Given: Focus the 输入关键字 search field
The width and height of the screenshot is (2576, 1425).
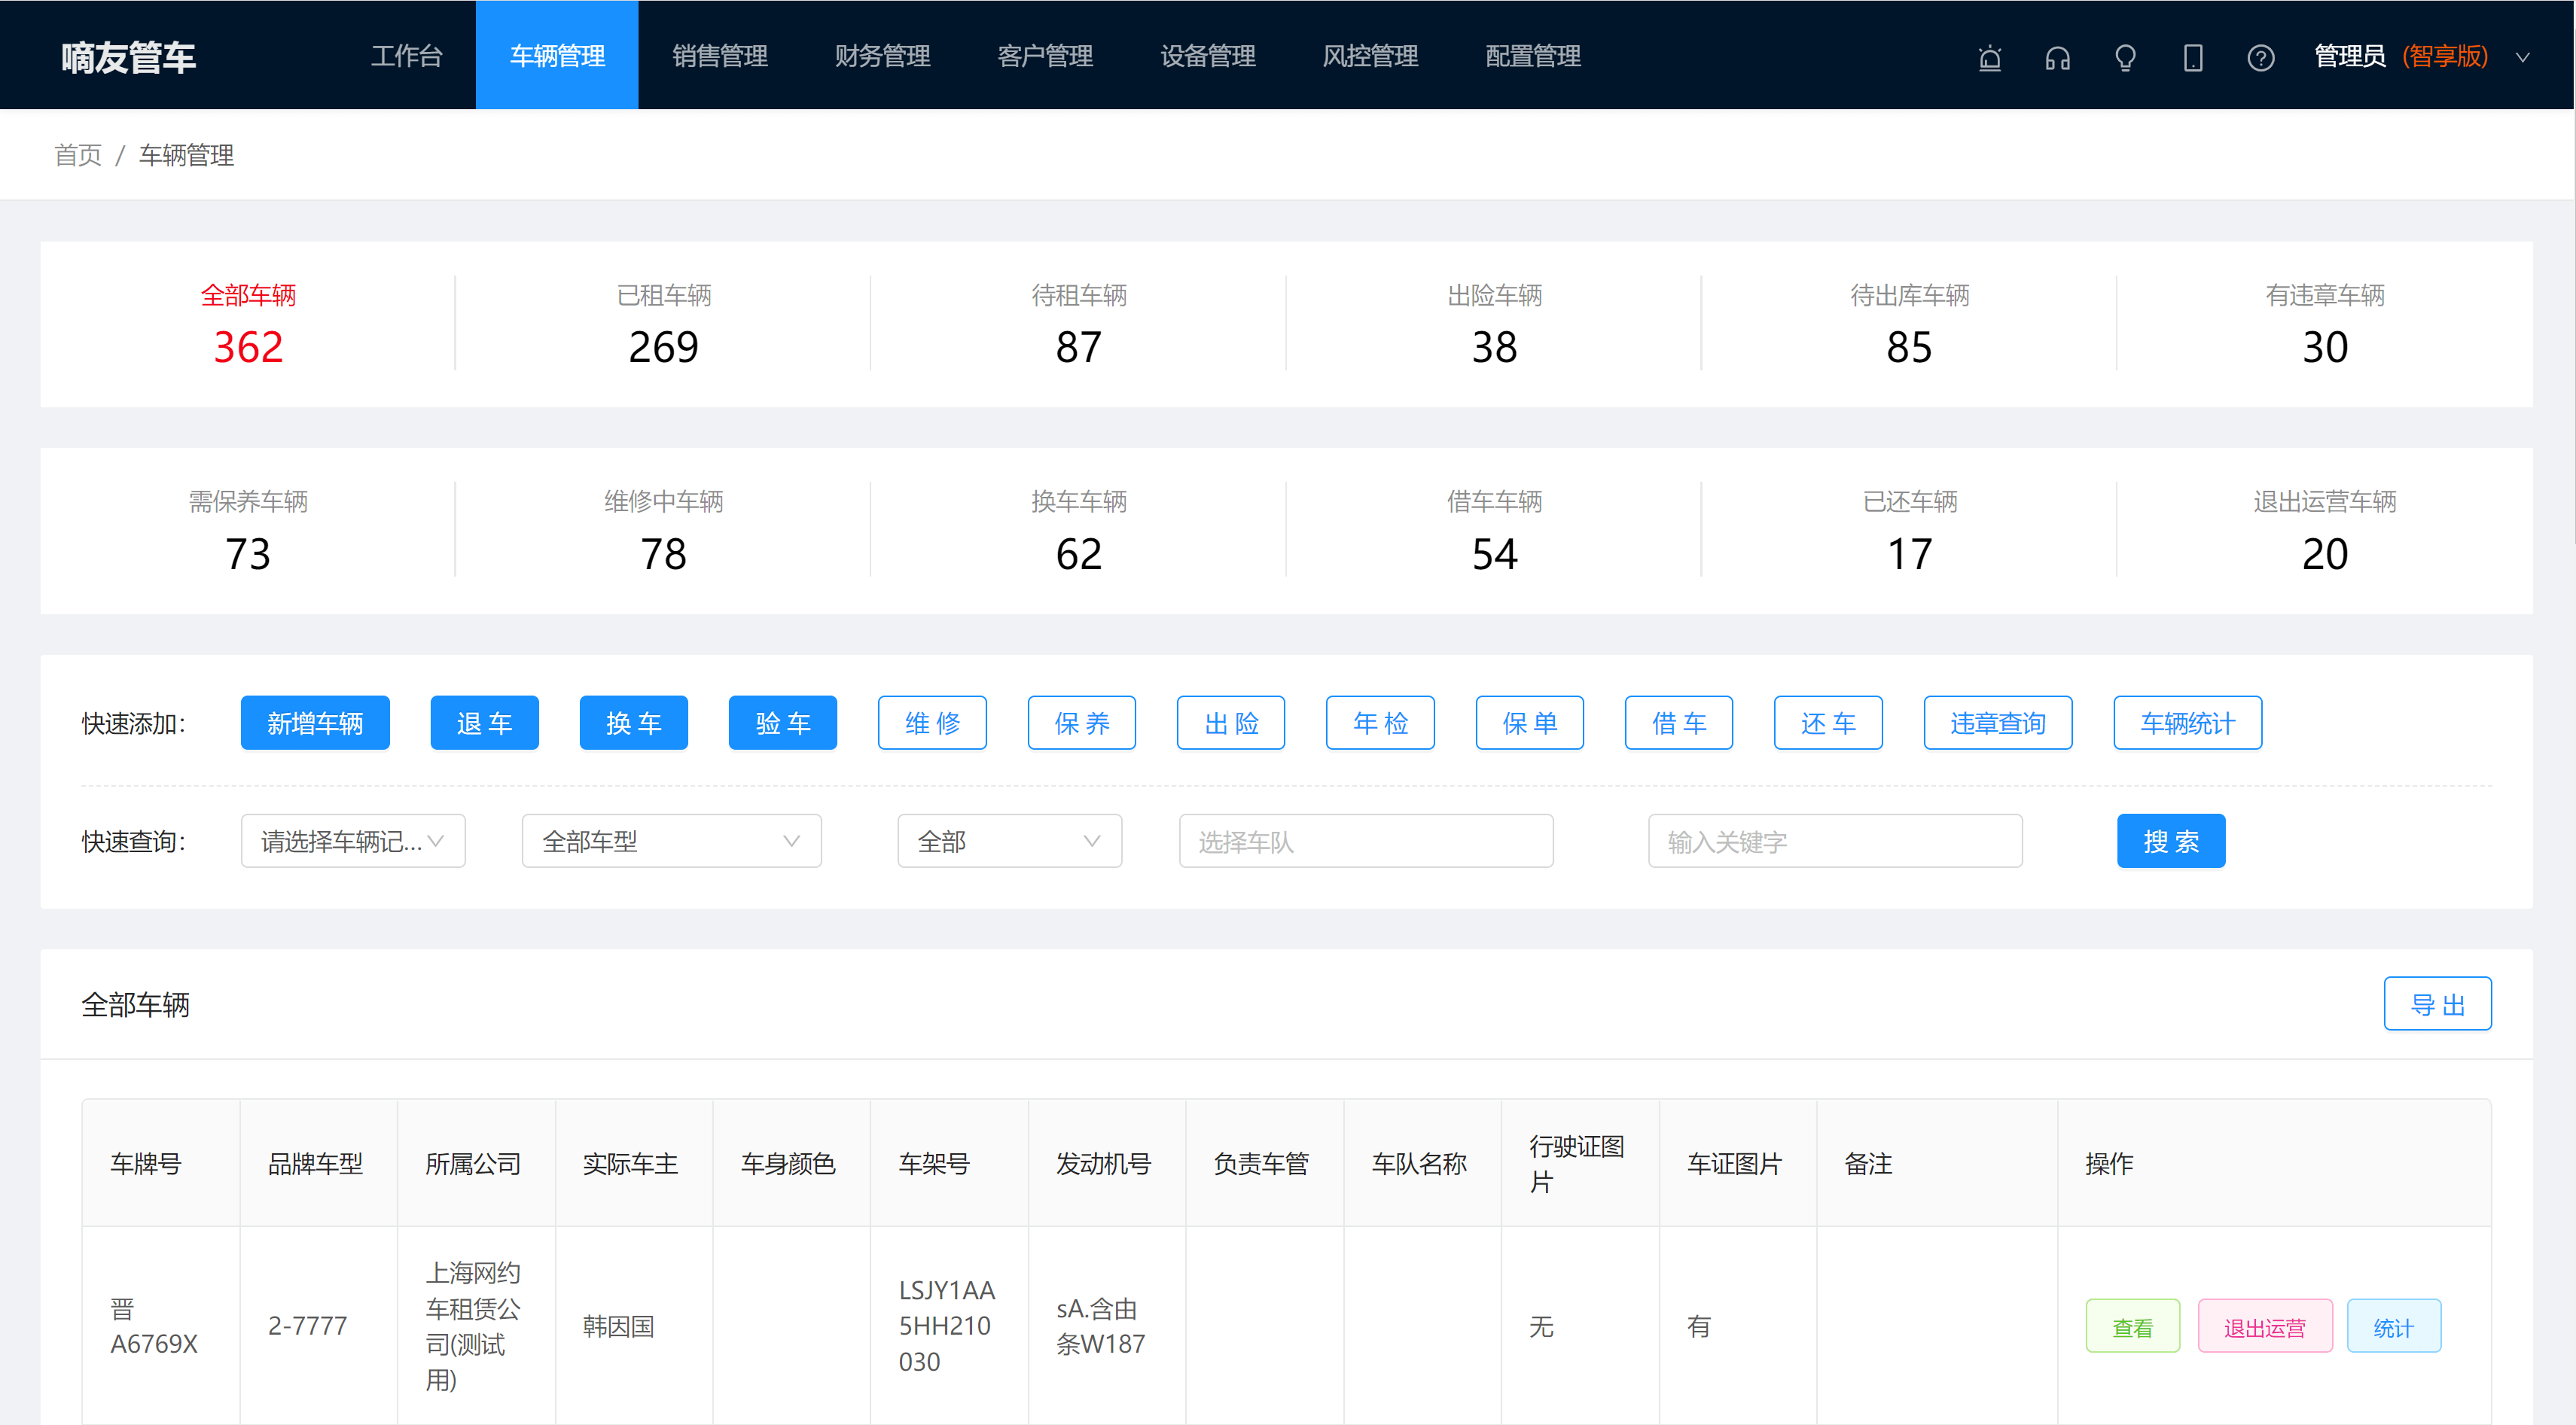Looking at the screenshot, I should tap(1835, 841).
